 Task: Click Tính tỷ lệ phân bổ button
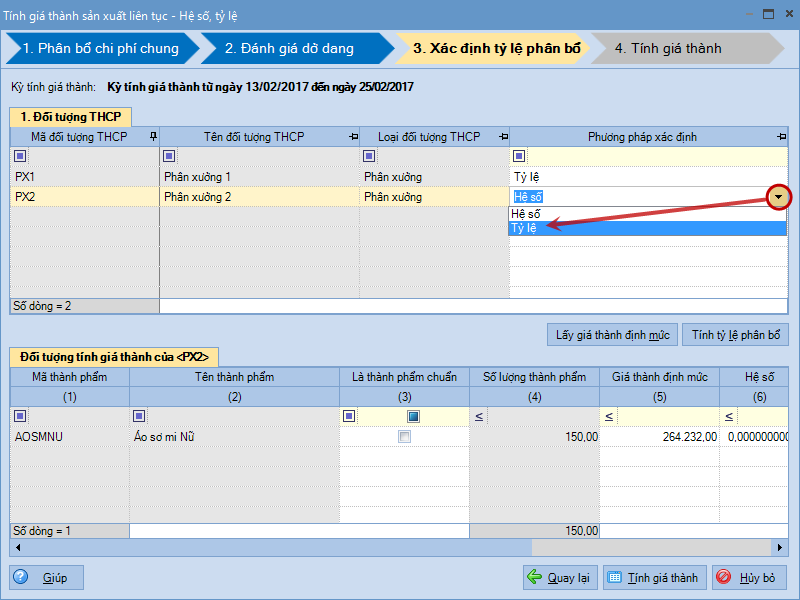(735, 334)
